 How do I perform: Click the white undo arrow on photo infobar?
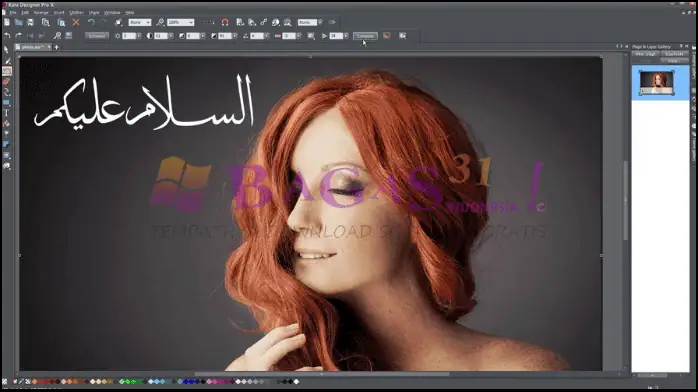coord(7,36)
